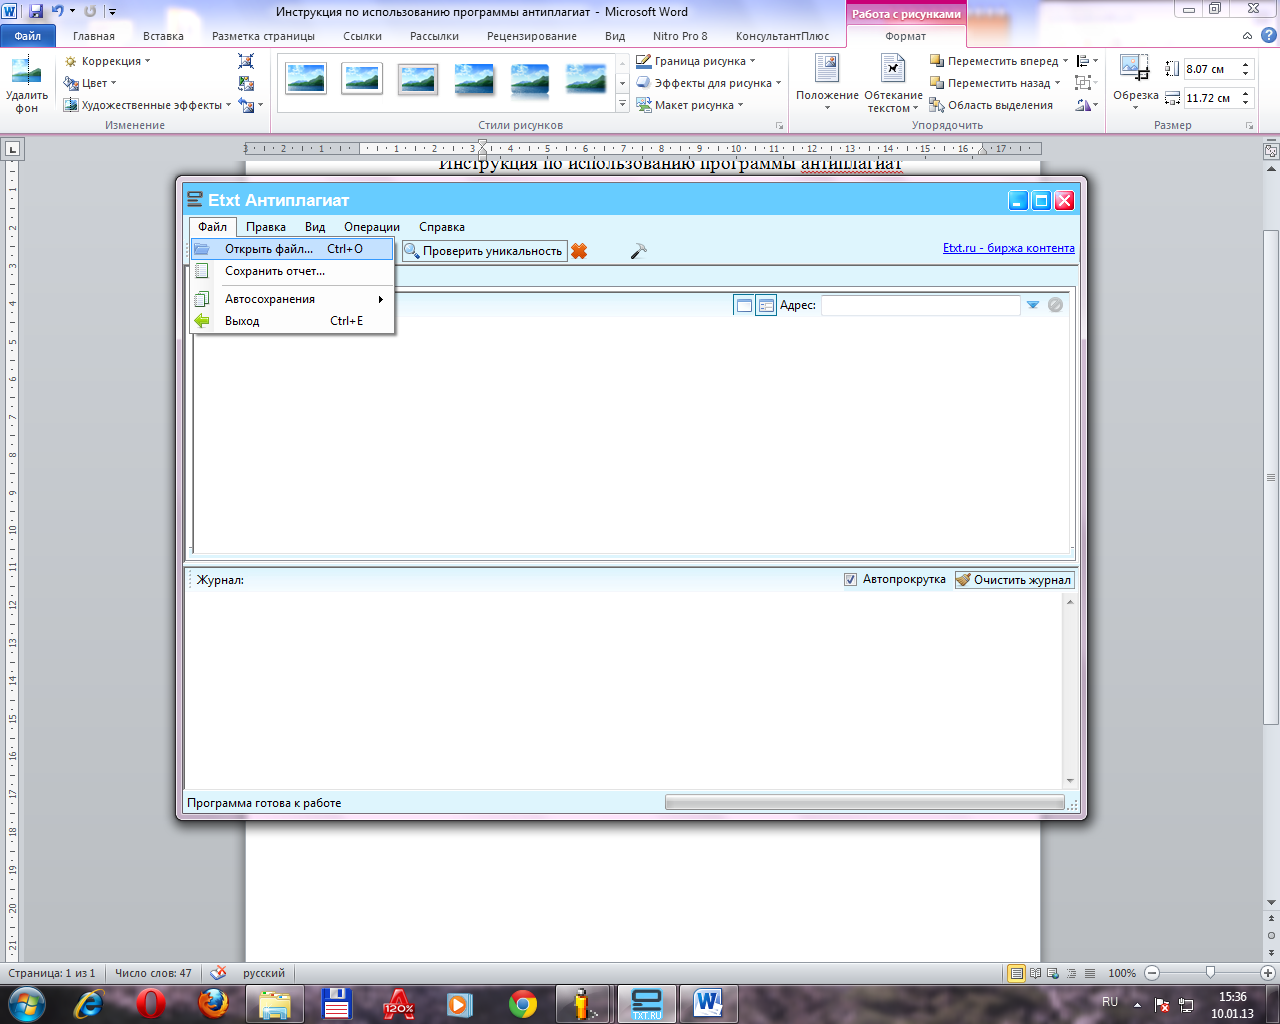Expand Переместить назад dropdown arrow
Viewport: 1280px width, 1024px height.
click(1058, 83)
